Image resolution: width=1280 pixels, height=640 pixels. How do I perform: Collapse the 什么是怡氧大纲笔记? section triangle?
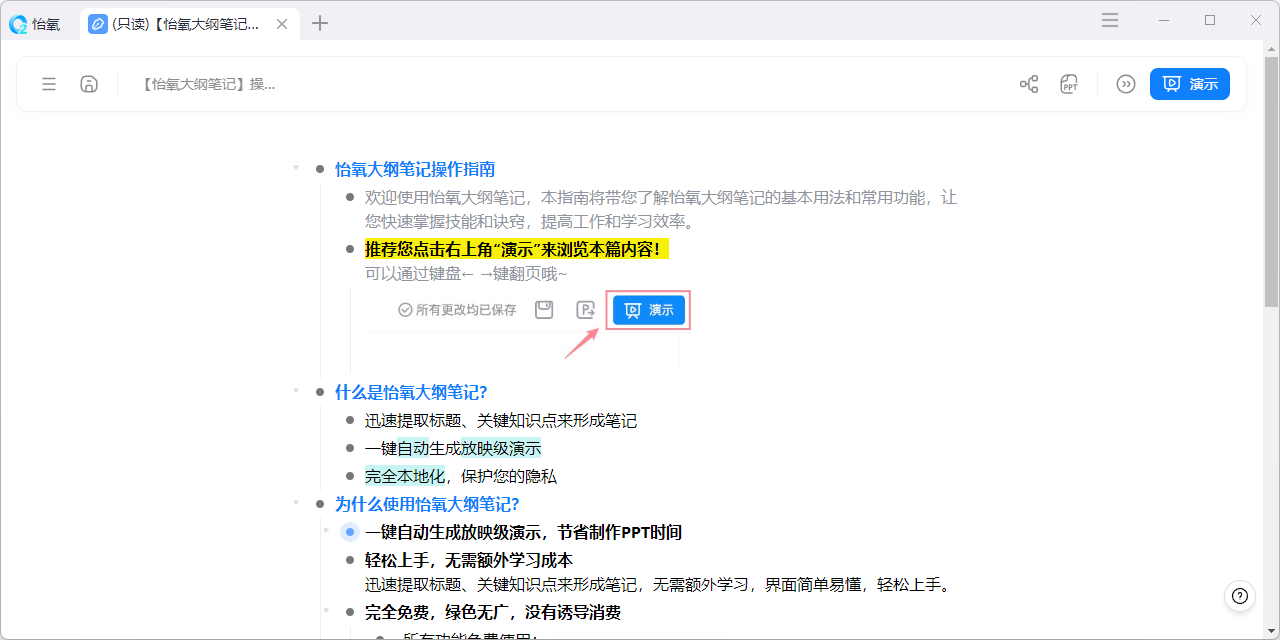point(296,391)
